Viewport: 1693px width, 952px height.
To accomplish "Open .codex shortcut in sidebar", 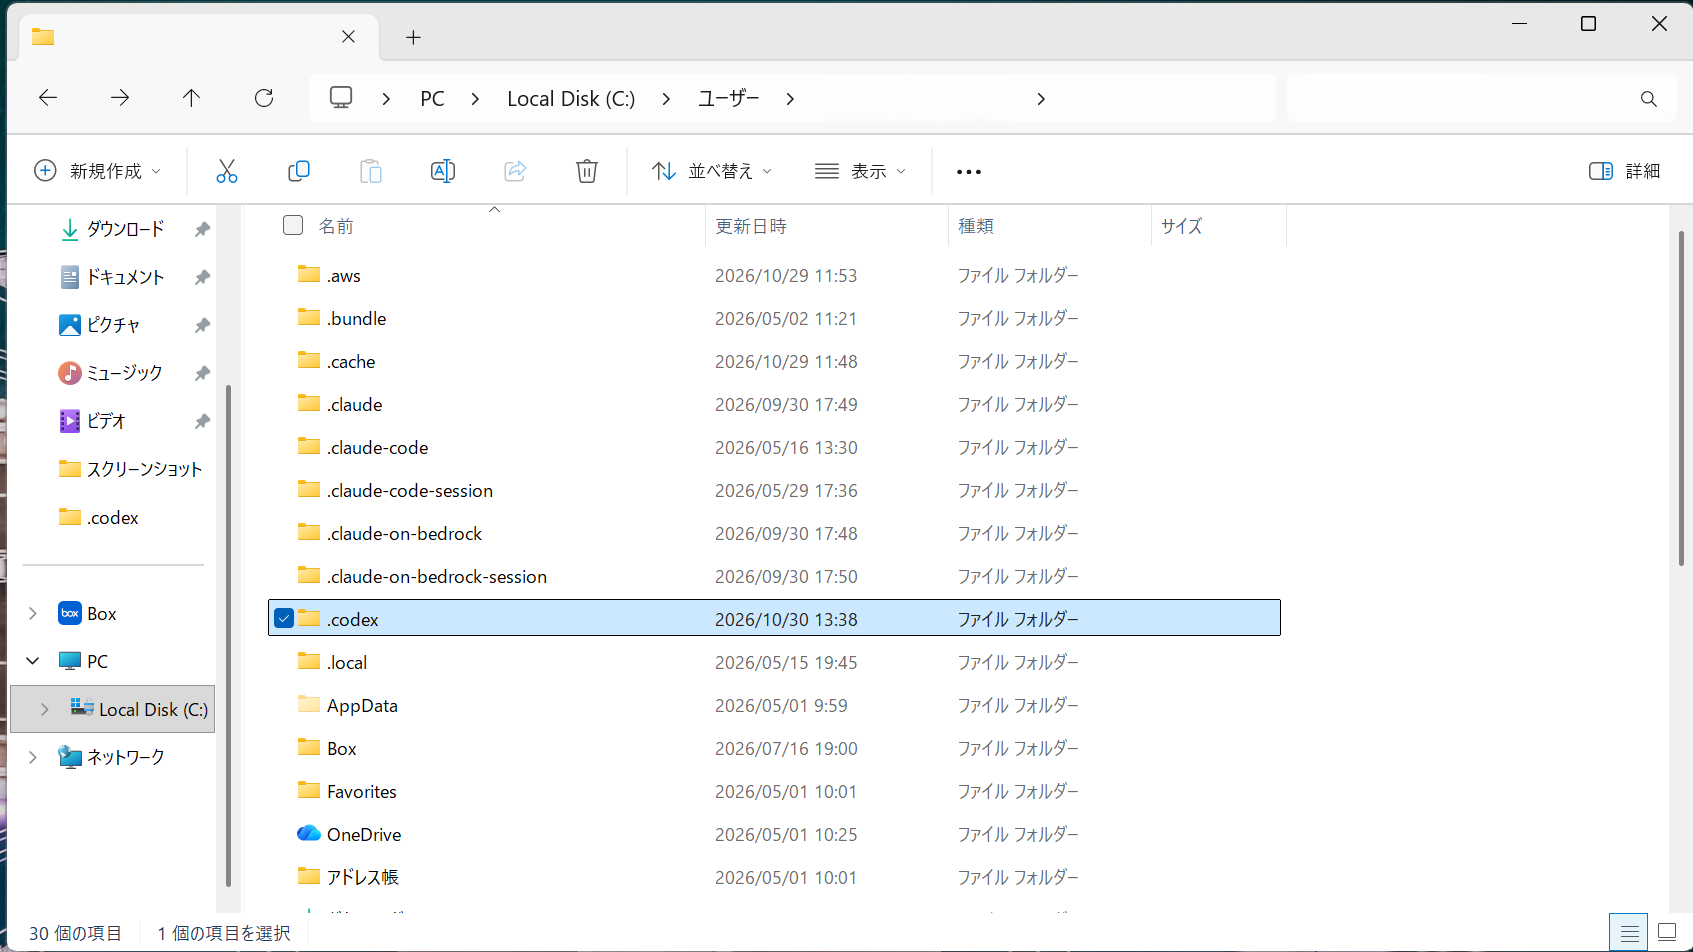I will (112, 517).
